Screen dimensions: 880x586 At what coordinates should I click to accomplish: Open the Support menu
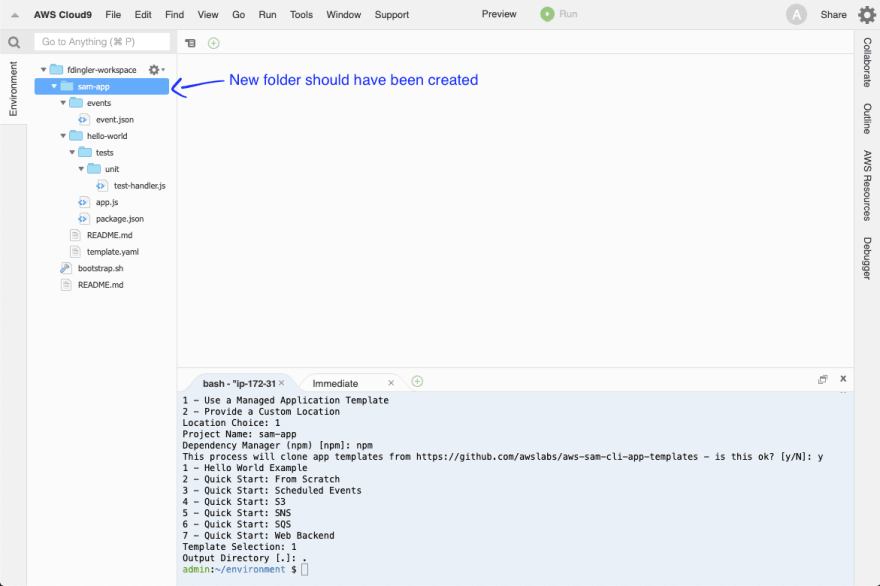(392, 15)
